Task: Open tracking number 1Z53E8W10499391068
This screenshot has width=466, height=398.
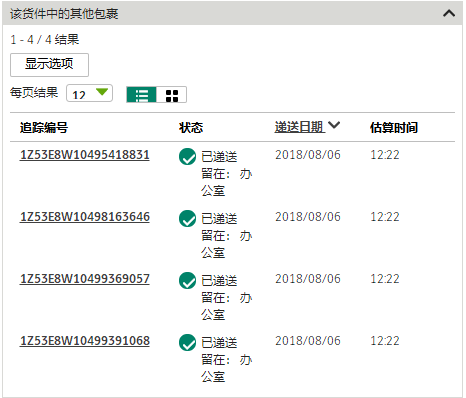Action: tap(85, 341)
